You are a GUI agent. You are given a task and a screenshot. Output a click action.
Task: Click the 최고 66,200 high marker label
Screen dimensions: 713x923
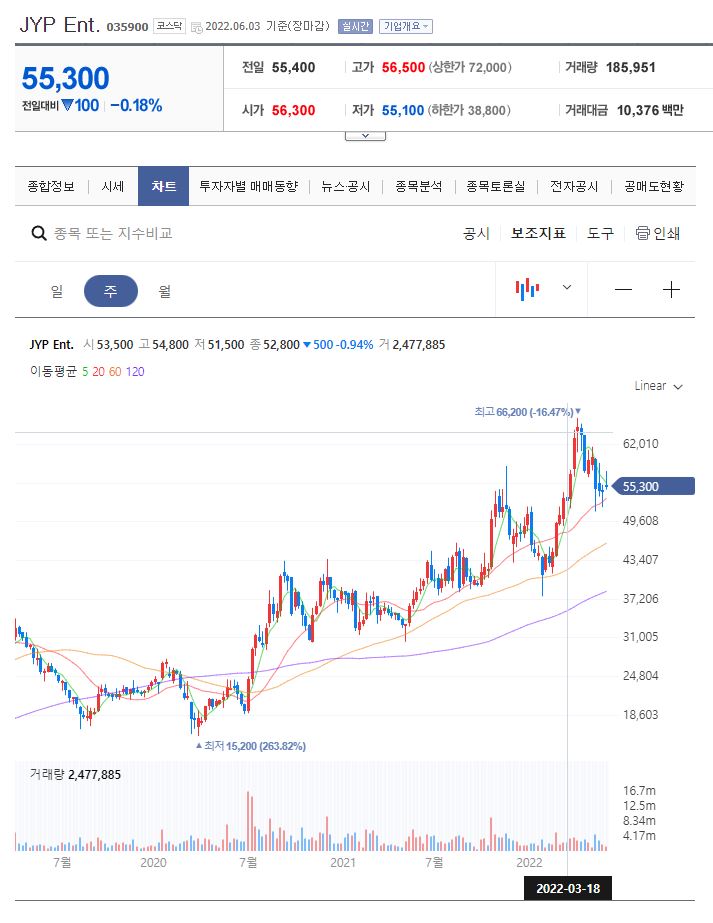[x=528, y=411]
